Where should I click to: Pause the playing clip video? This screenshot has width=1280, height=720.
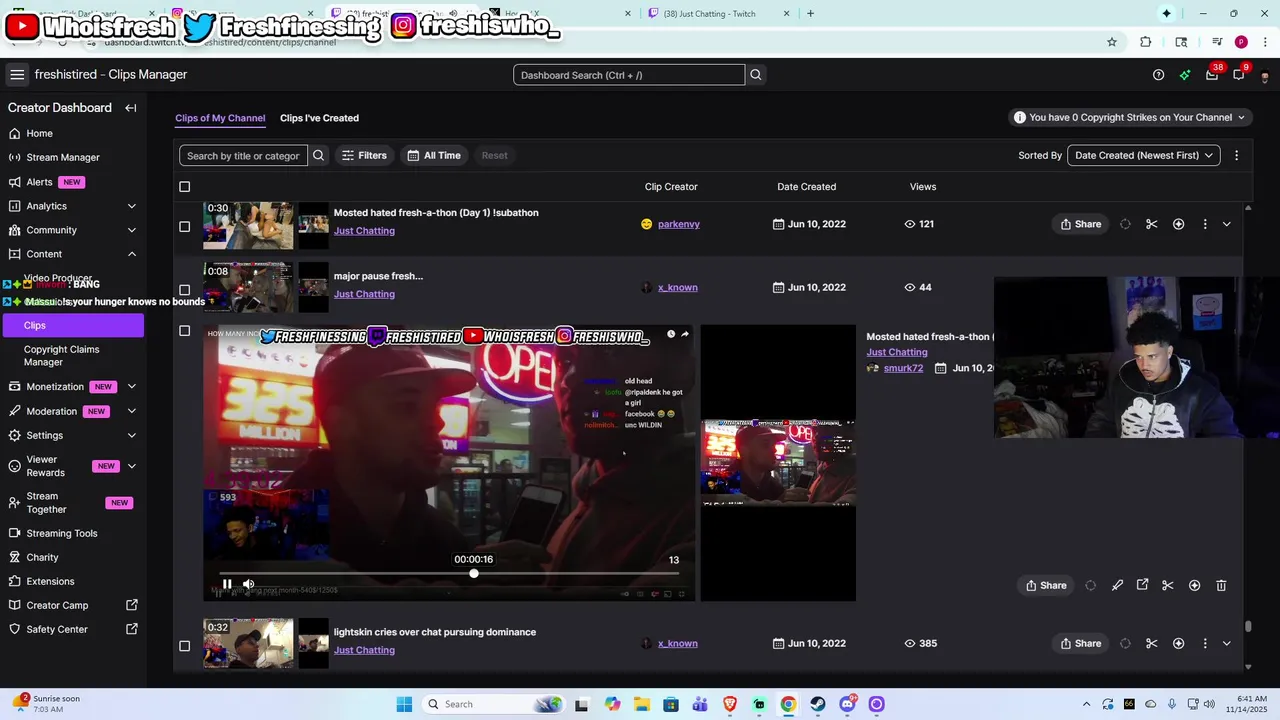click(227, 584)
